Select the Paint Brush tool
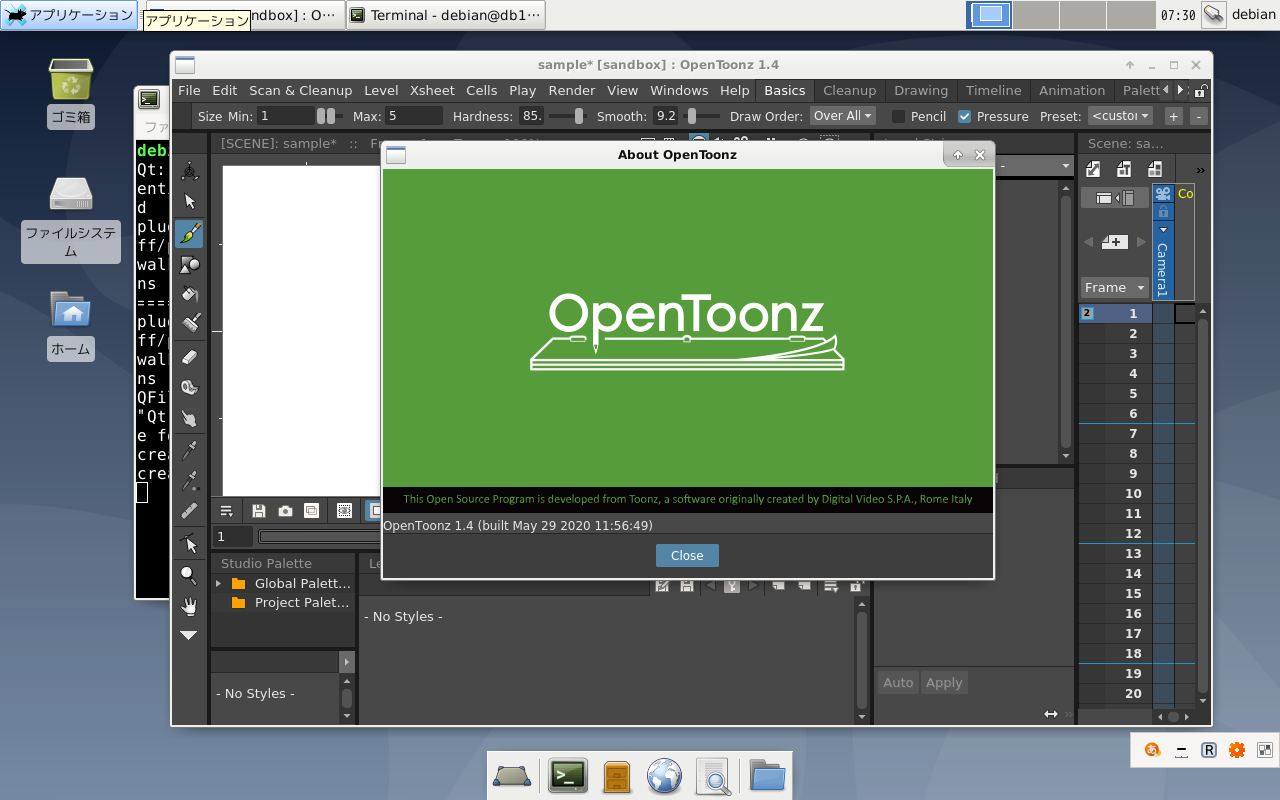Image resolution: width=1280 pixels, height=800 pixels. point(189,323)
